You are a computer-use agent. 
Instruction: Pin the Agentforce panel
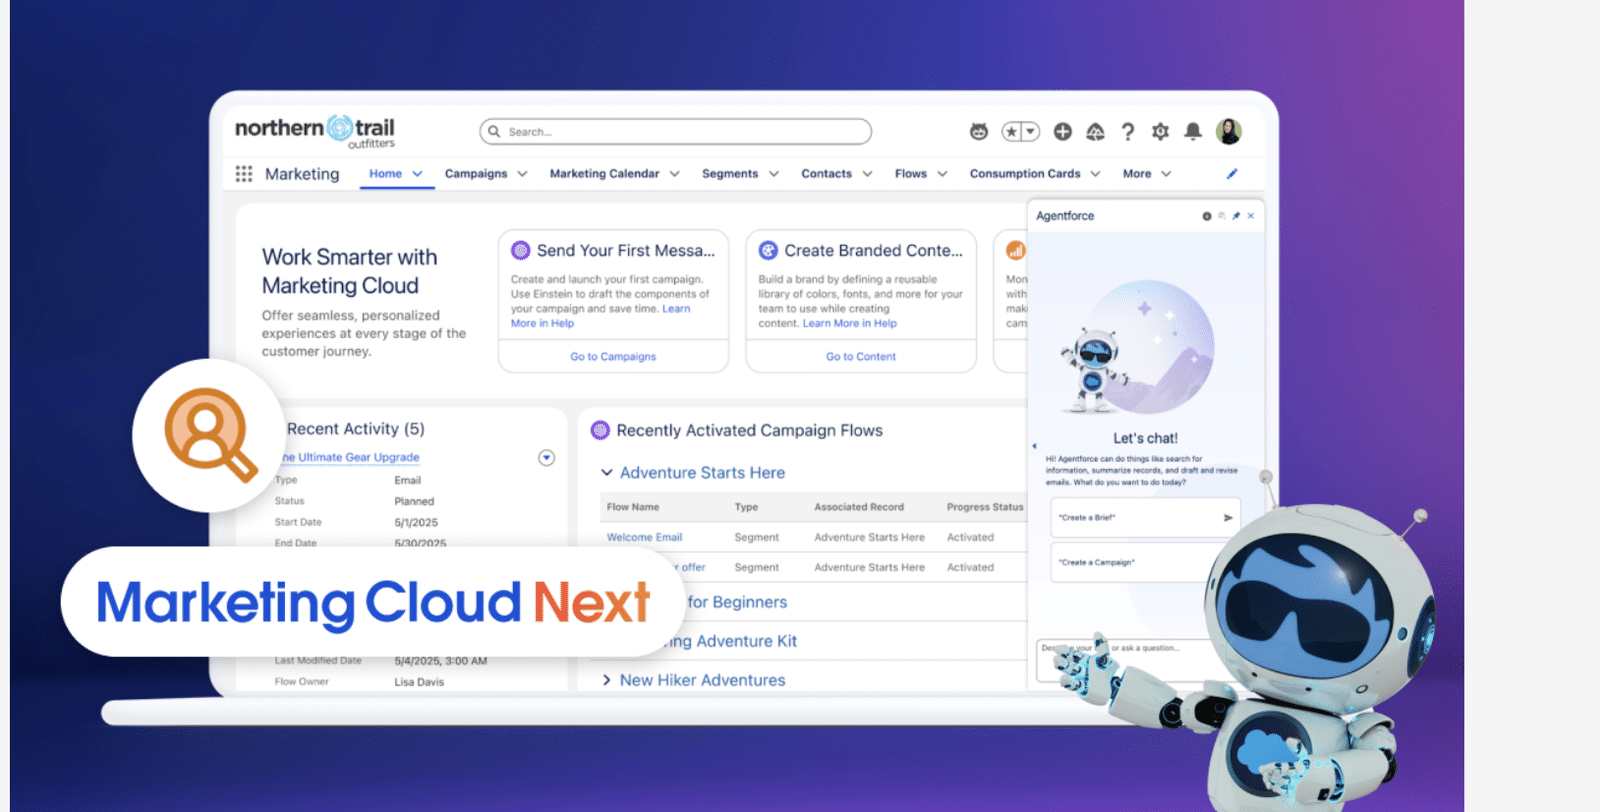[x=1236, y=216]
